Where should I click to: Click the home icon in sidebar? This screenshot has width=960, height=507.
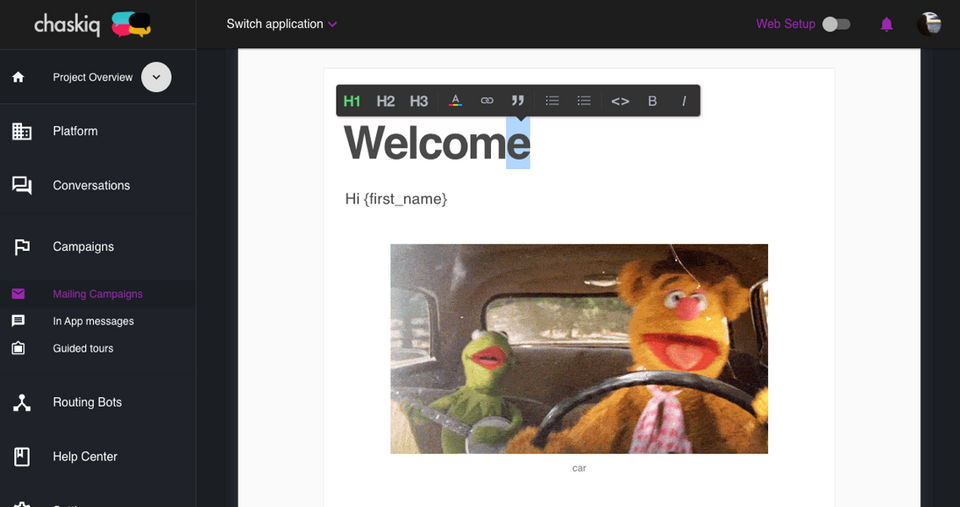pos(18,77)
